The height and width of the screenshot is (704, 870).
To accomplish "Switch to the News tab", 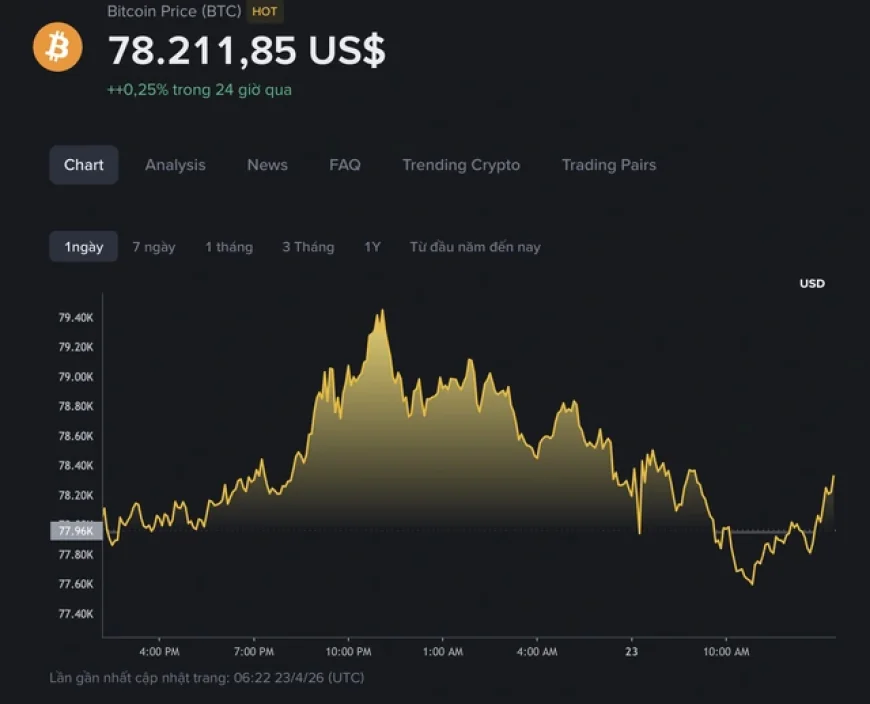I will (266, 165).
